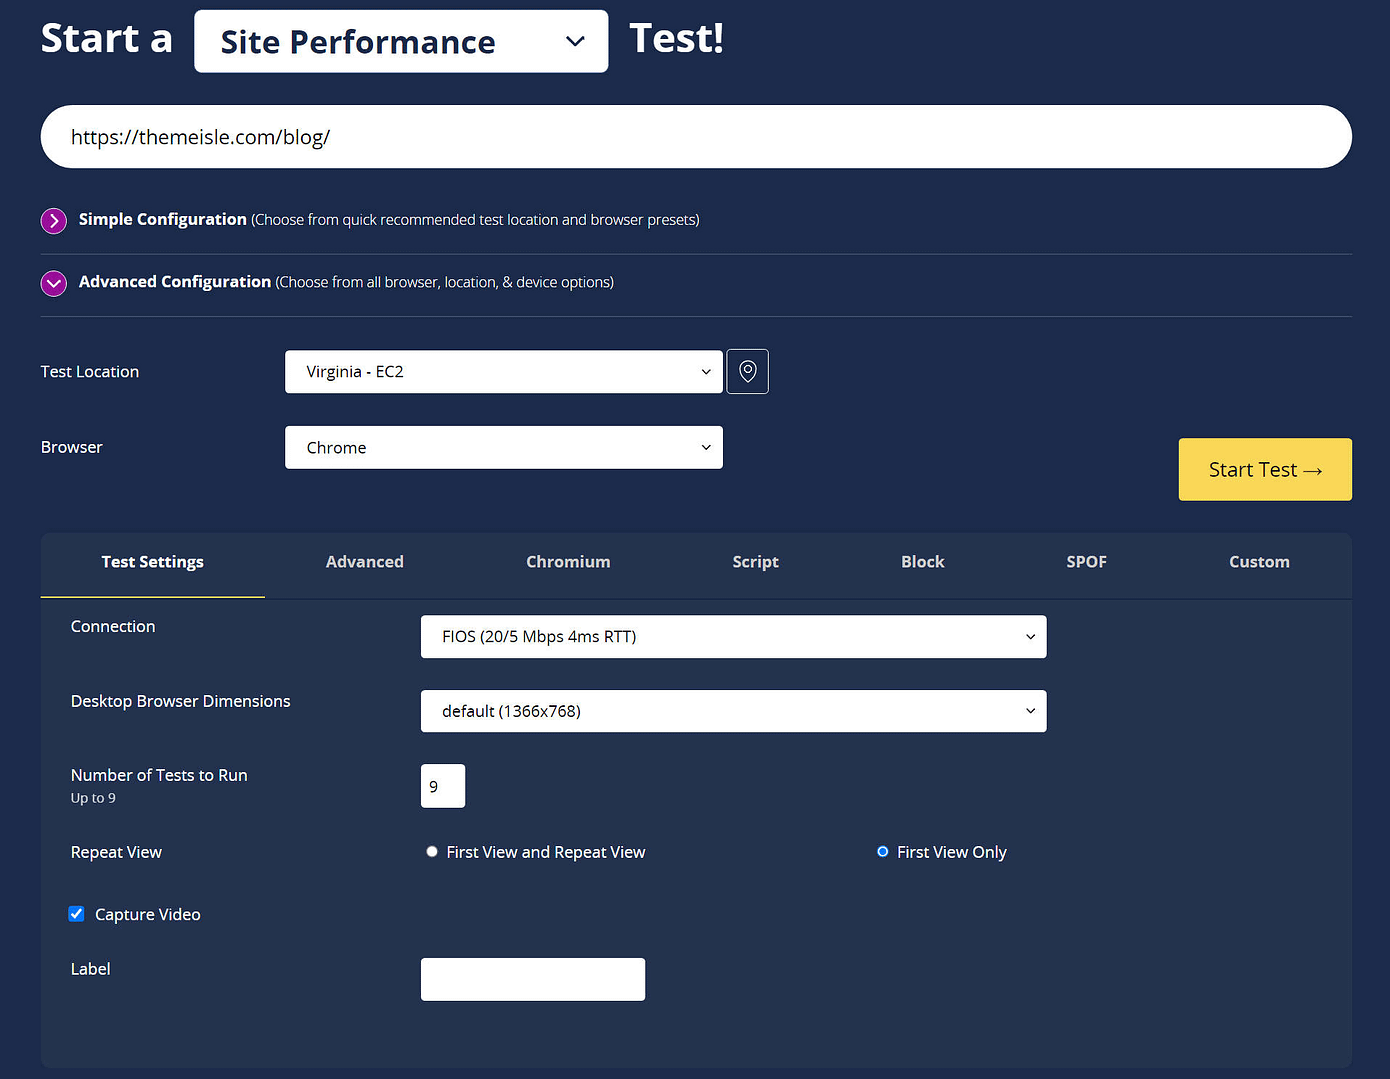
Task: Select First View and Repeat View option
Action: pyautogui.click(x=431, y=851)
